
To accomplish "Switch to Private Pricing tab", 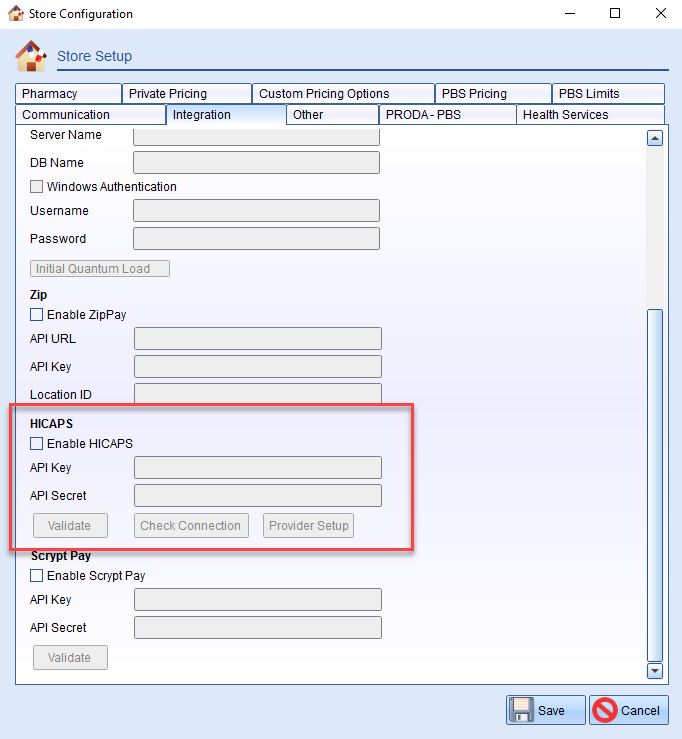I will (x=187, y=93).
